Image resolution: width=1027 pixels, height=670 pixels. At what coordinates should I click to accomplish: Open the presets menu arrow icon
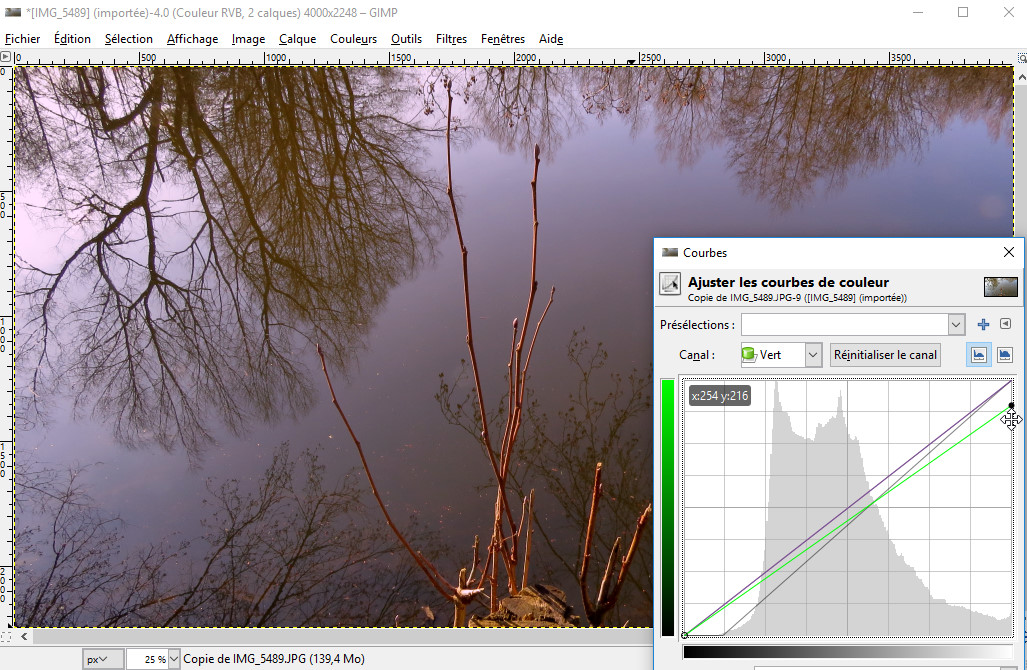tap(1006, 324)
